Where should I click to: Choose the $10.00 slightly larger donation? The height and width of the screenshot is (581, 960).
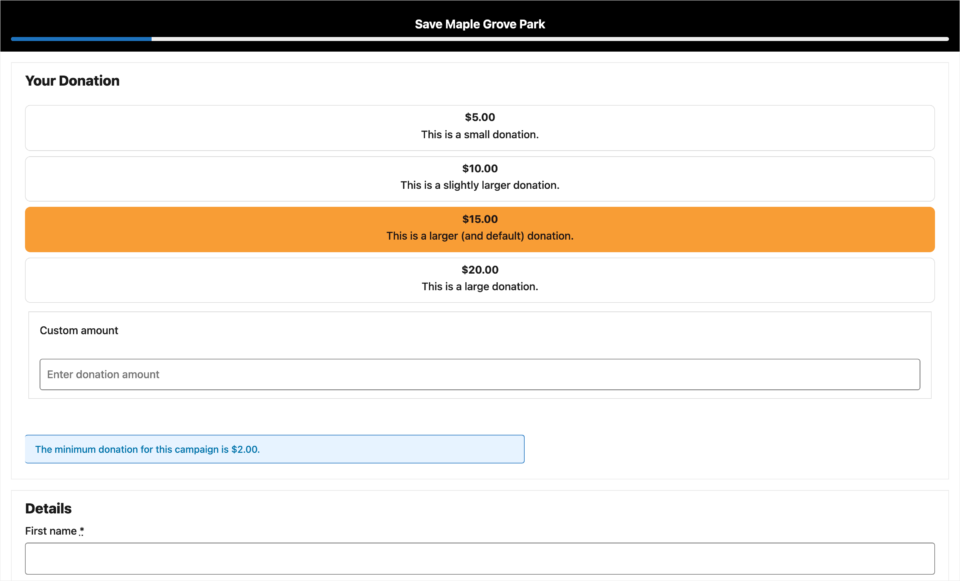coord(479,179)
